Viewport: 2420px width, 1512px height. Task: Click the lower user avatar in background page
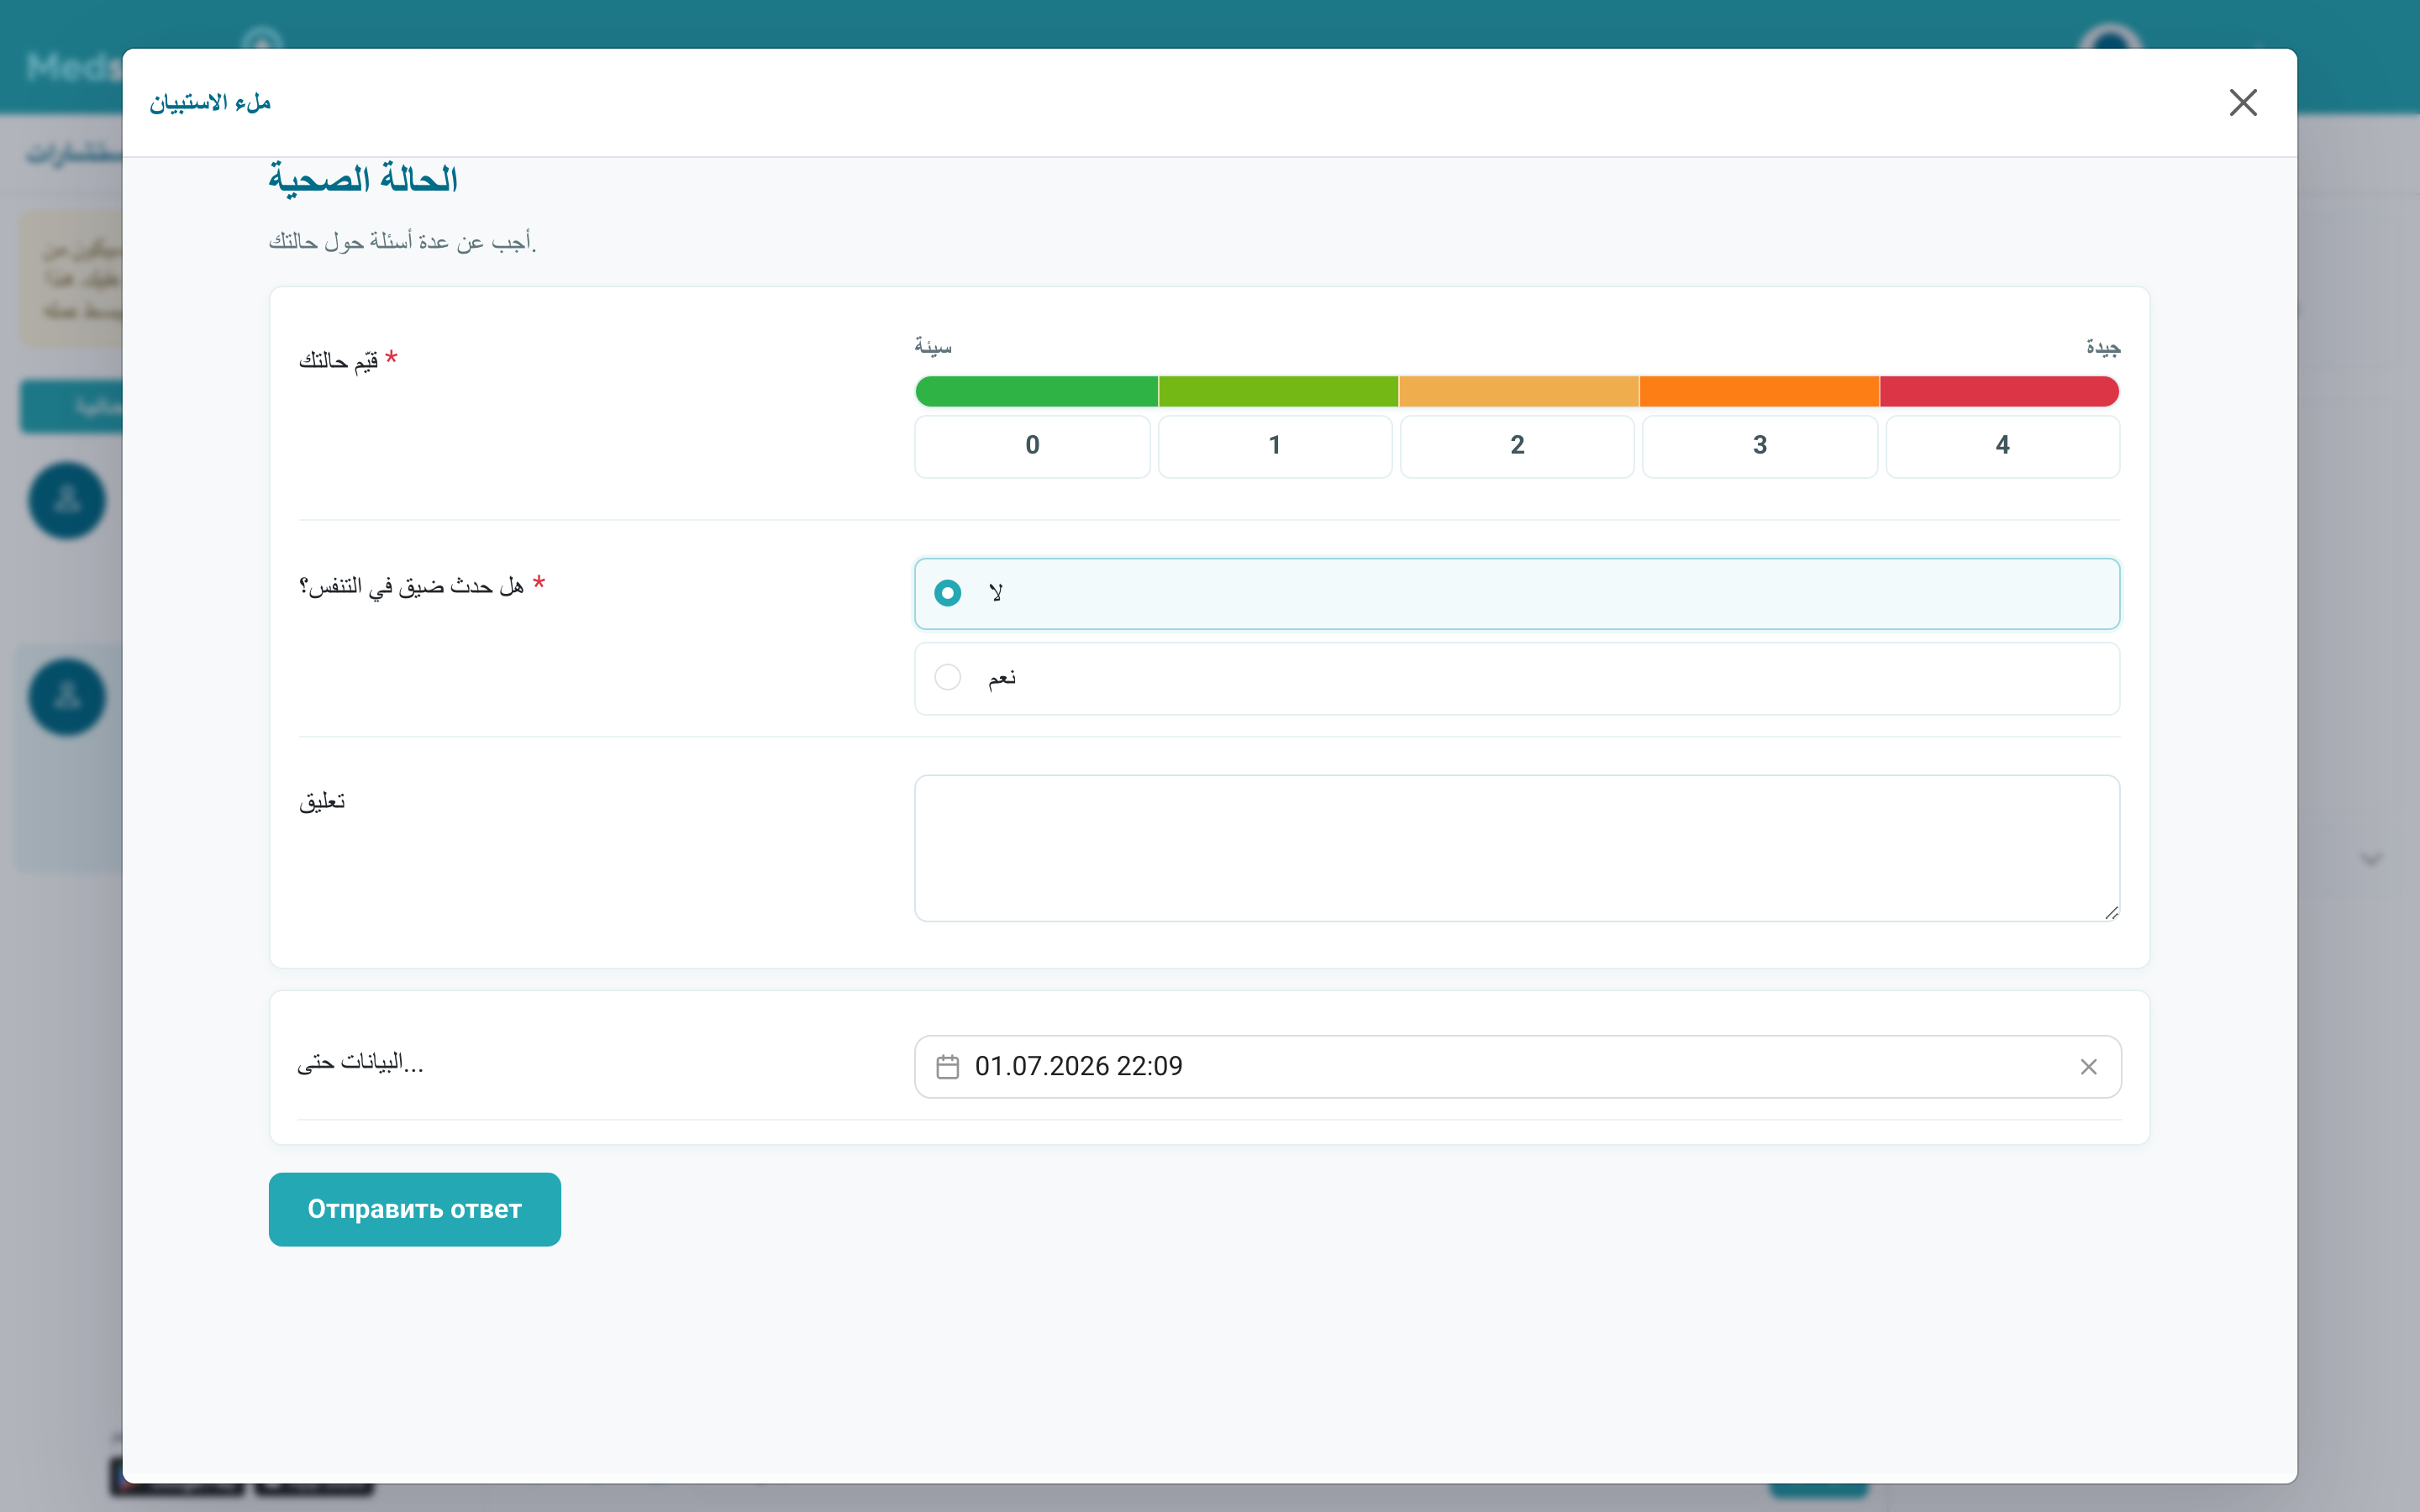pos(67,697)
